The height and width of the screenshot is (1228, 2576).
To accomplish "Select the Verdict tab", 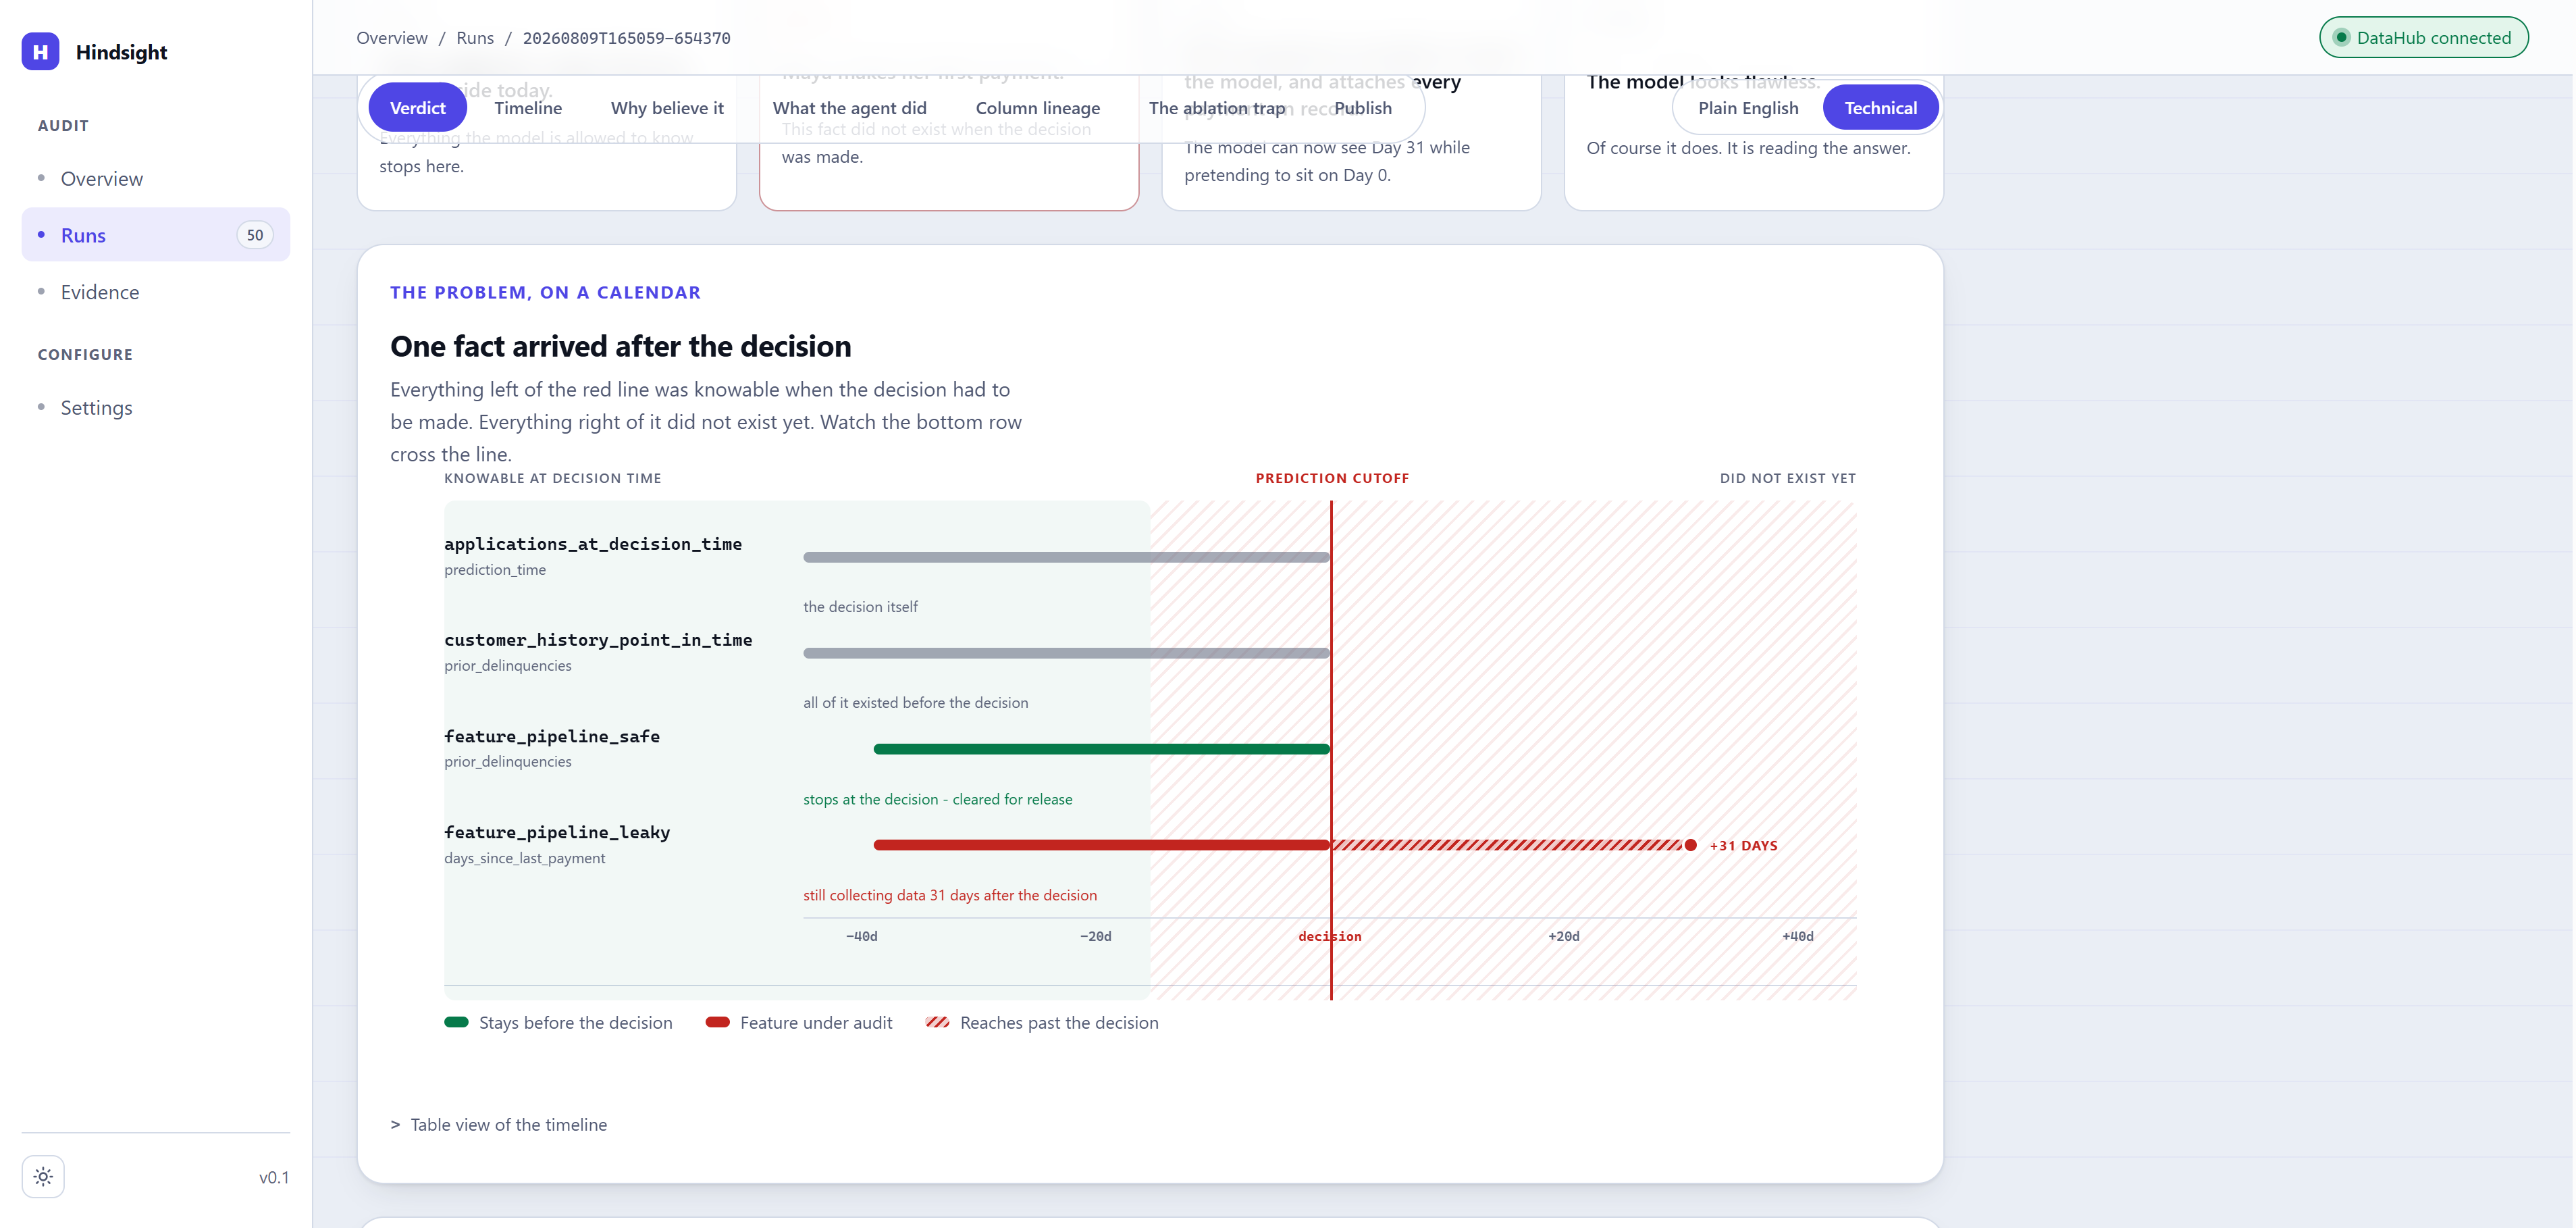I will 417,108.
